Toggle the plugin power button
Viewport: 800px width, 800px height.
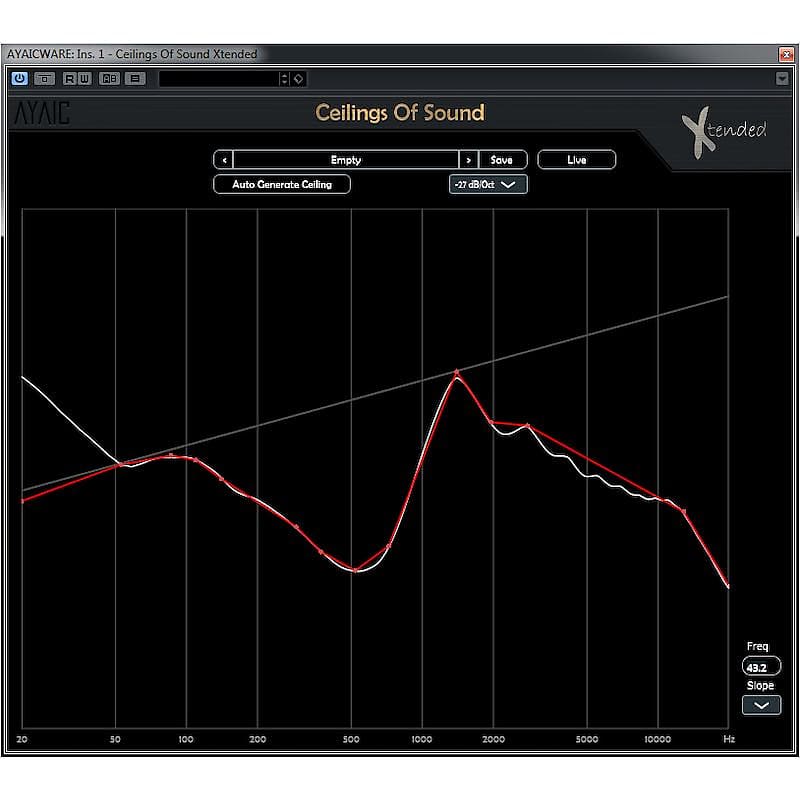click(20, 79)
